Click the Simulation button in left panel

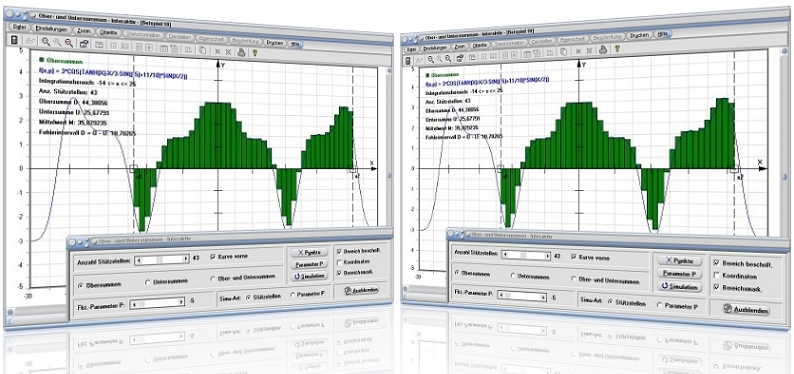[x=309, y=276]
